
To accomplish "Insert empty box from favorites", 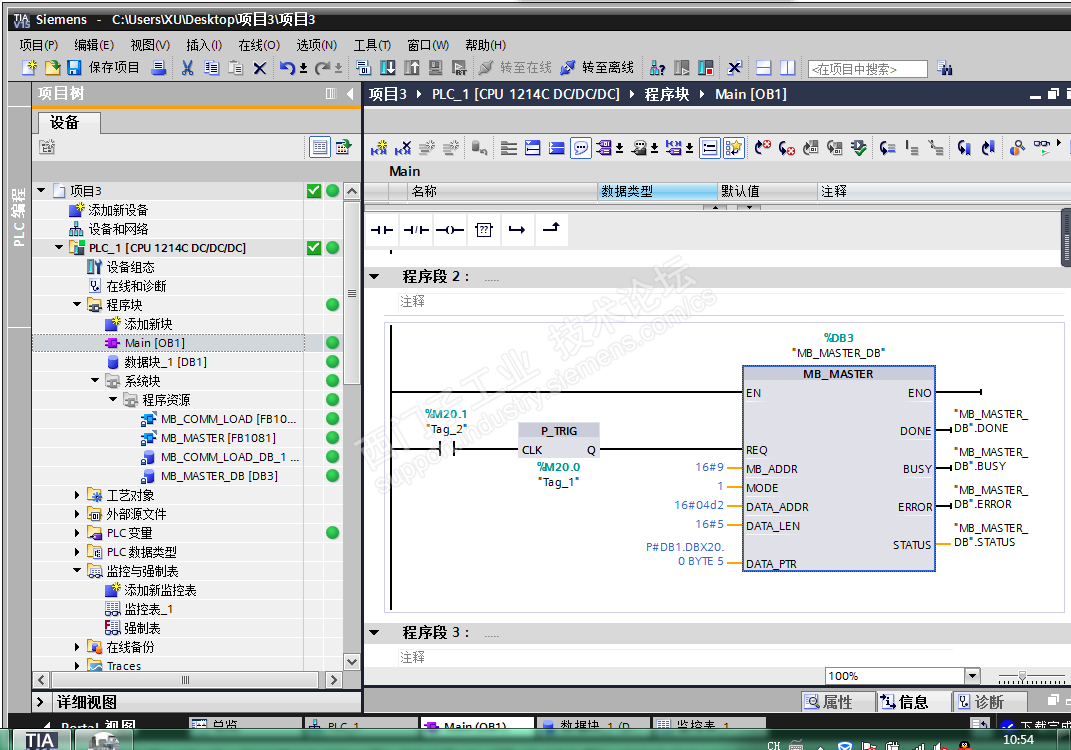I will pos(484,230).
